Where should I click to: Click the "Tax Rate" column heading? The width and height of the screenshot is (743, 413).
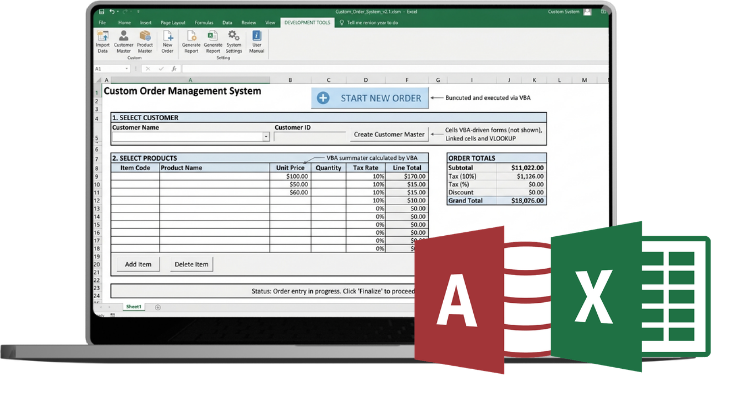pos(366,168)
